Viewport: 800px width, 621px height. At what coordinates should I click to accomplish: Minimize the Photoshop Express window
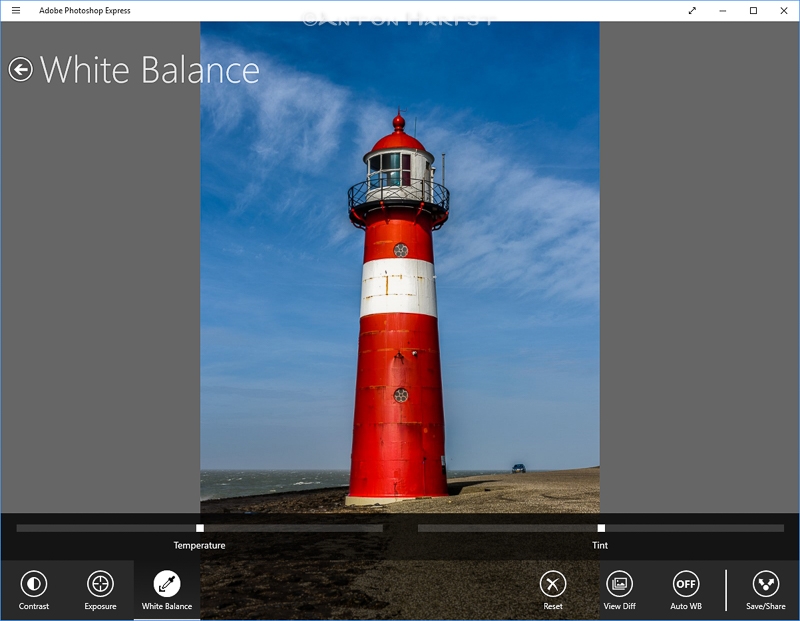click(x=722, y=10)
